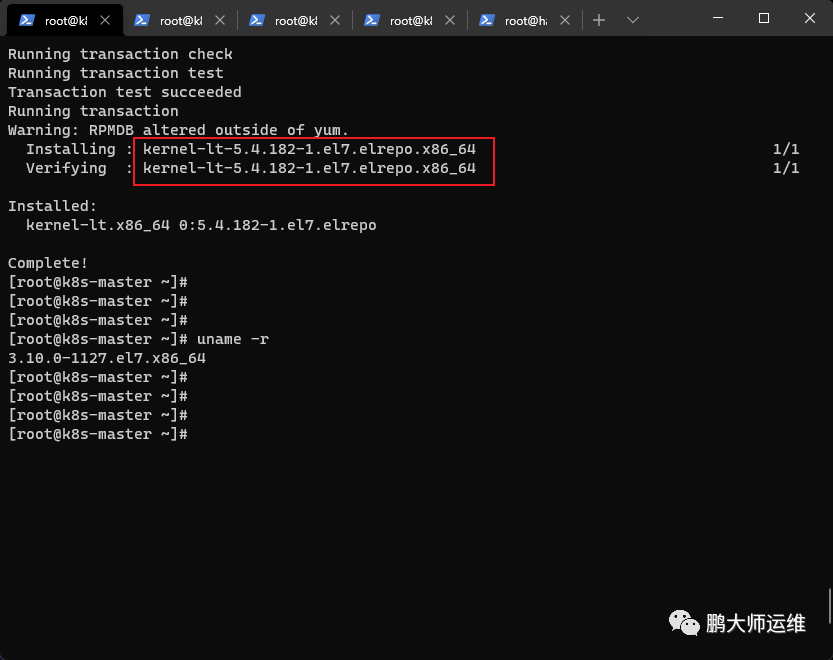Click the terminal icon on the third tab
Image resolution: width=833 pixels, height=660 pixels.
click(257, 20)
